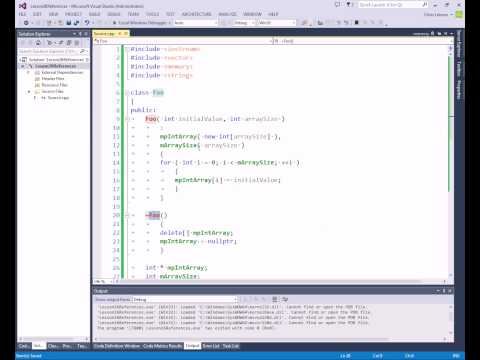The height and width of the screenshot is (360, 480).
Task: Click the stop debugging square icon
Action: (x=356, y=23)
